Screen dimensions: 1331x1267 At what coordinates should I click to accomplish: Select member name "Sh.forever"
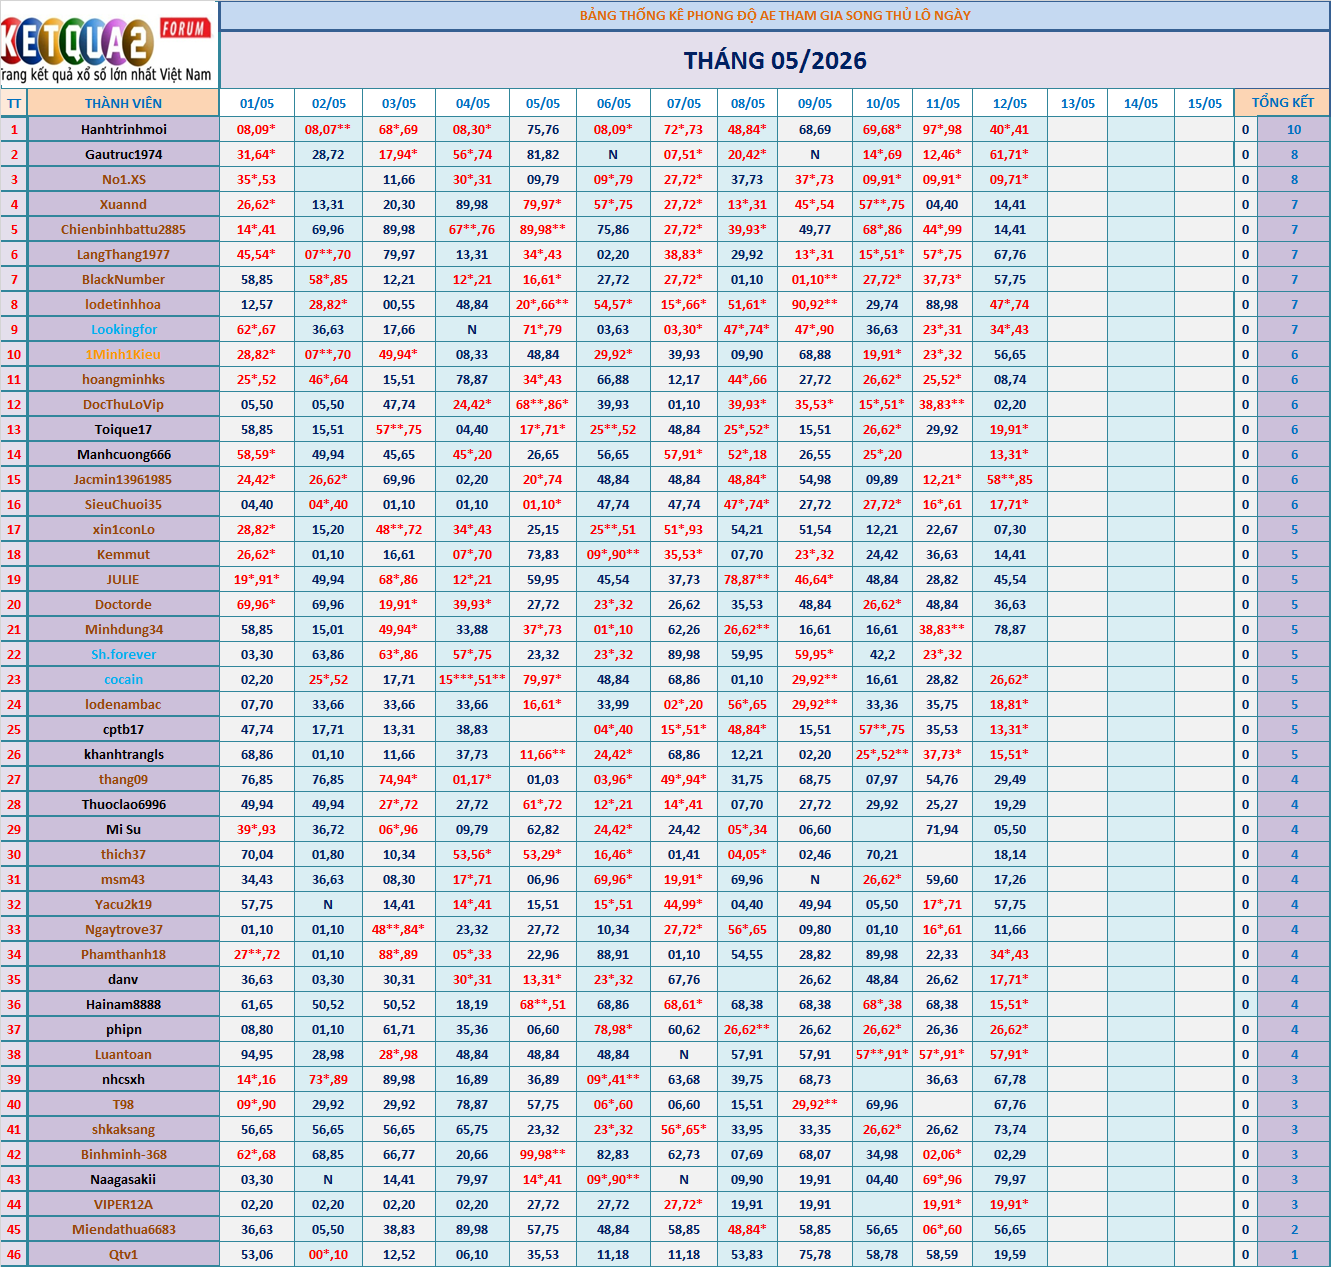pos(124,654)
